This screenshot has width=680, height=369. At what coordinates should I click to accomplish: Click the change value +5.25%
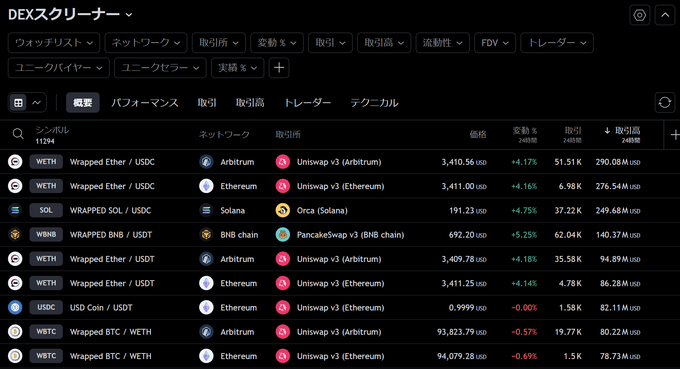point(524,235)
